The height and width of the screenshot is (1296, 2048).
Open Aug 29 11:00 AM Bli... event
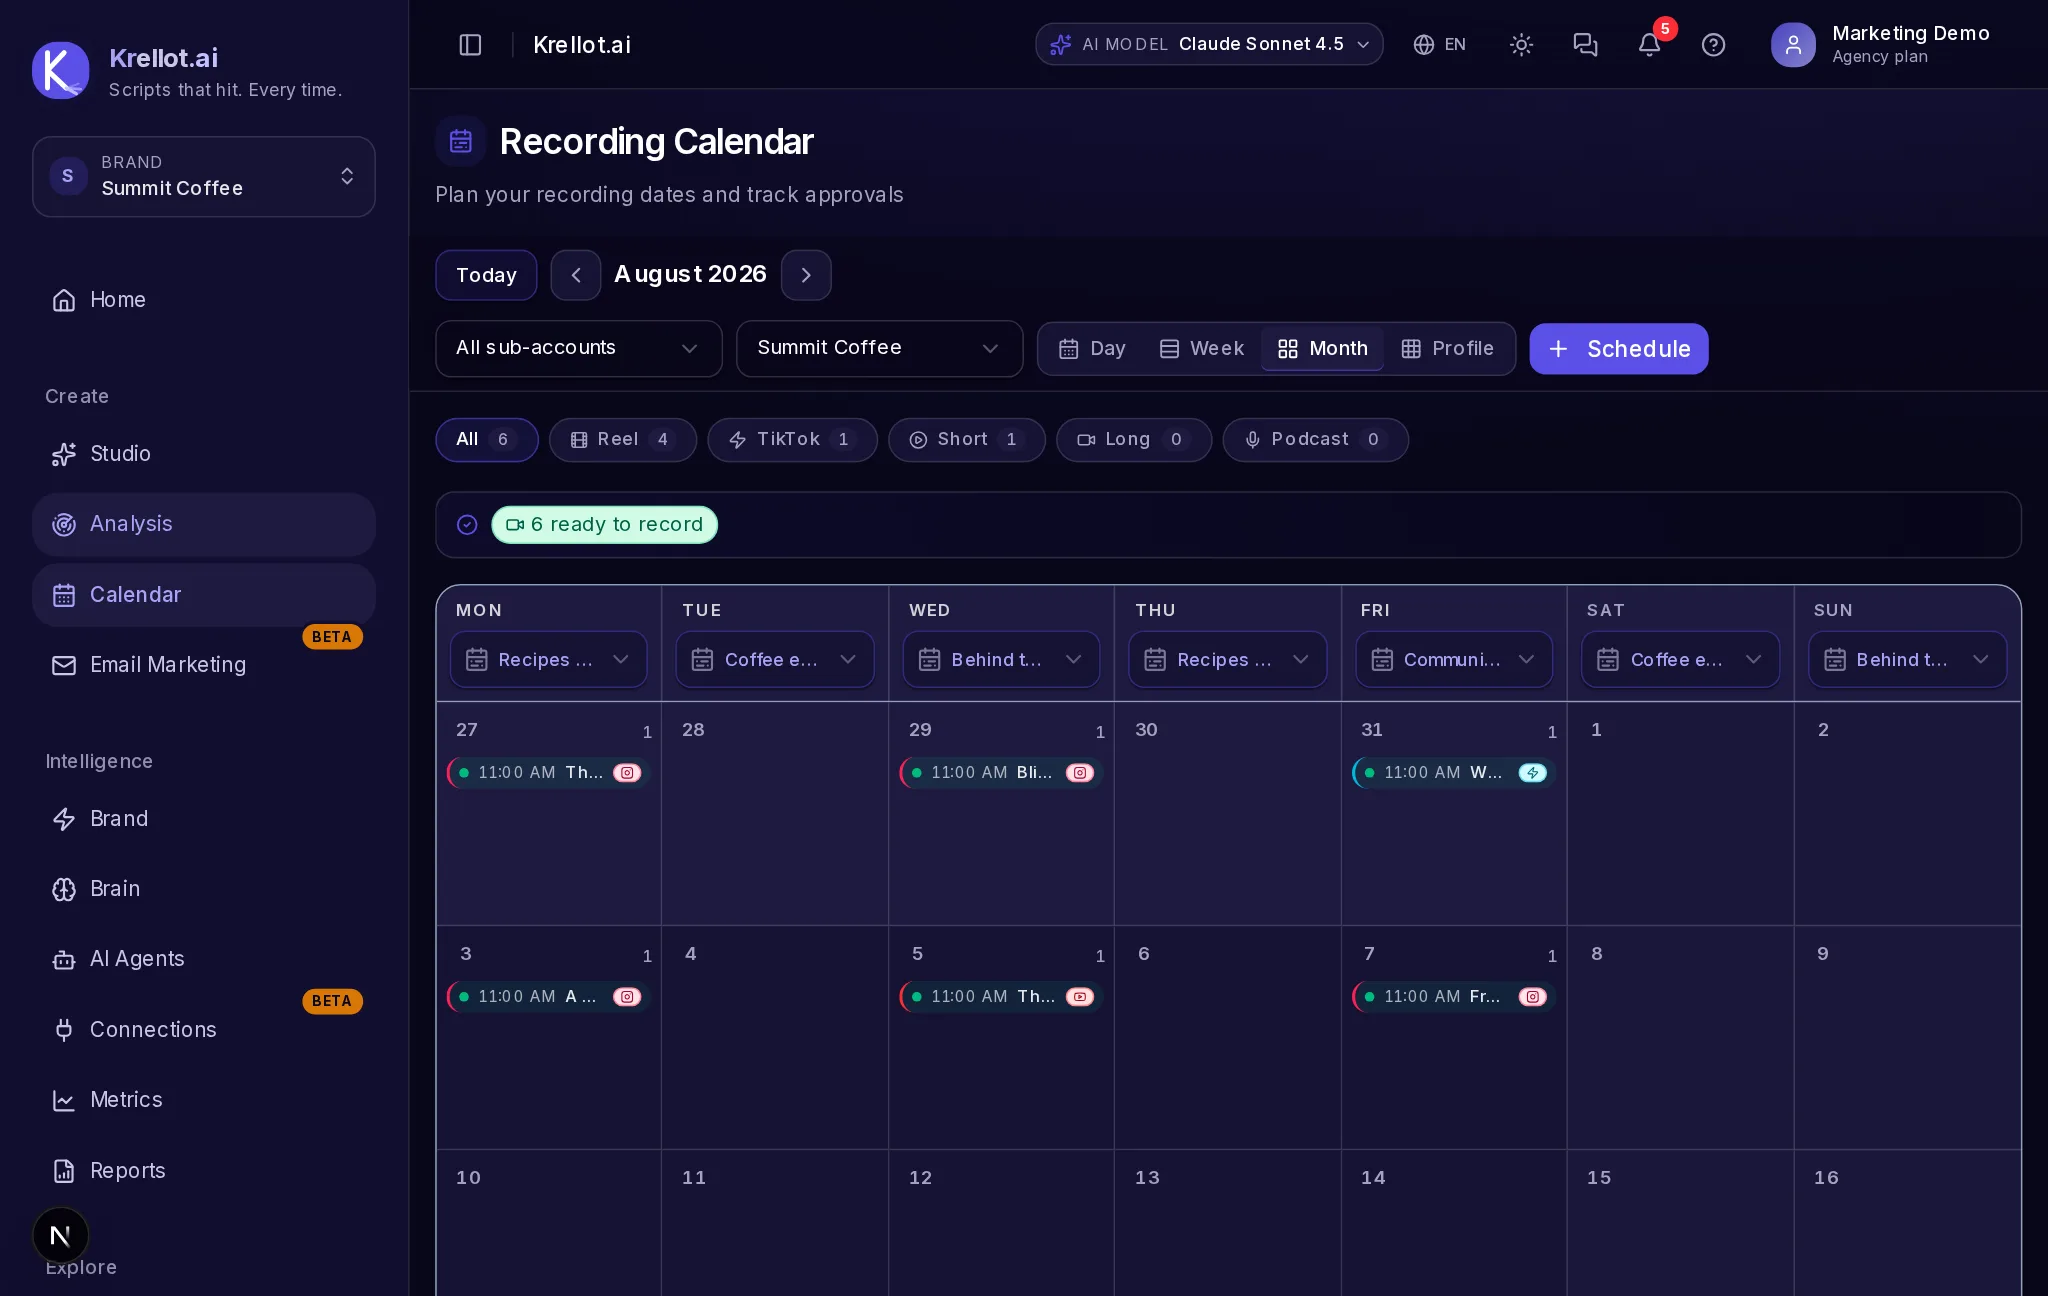pyautogui.click(x=1002, y=773)
